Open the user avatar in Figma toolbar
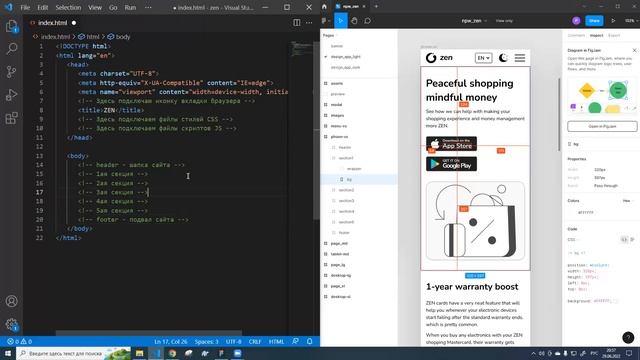This screenshot has width=640, height=360. click(x=576, y=21)
